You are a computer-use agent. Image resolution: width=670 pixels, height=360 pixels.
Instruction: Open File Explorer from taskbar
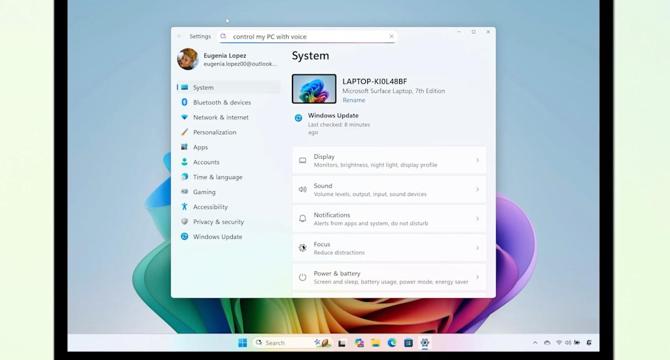[x=376, y=343]
